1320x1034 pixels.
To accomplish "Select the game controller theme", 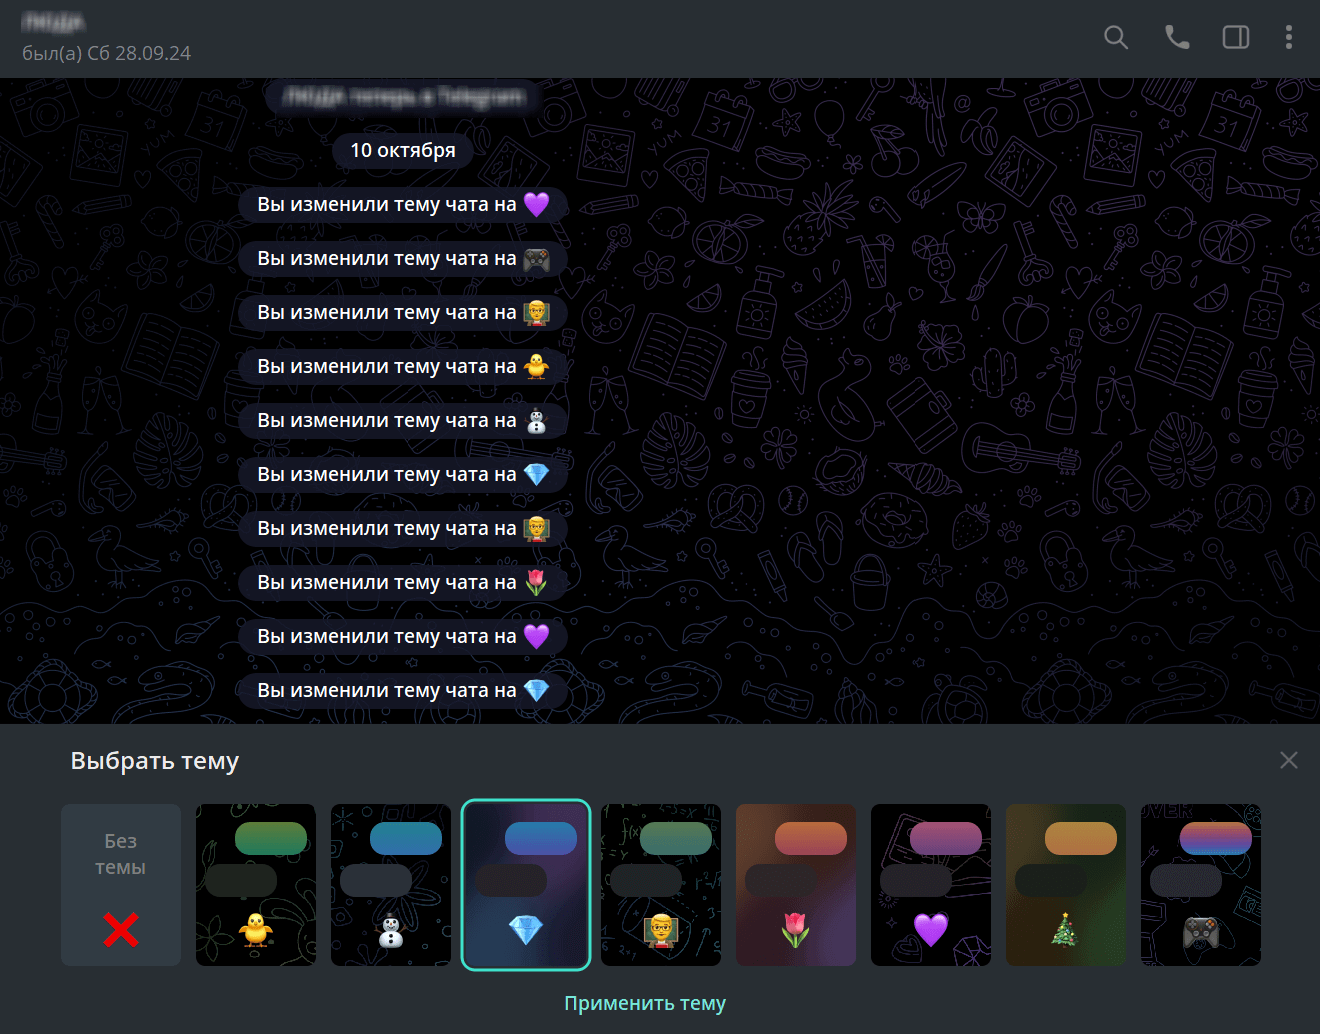I will [x=1201, y=885].
